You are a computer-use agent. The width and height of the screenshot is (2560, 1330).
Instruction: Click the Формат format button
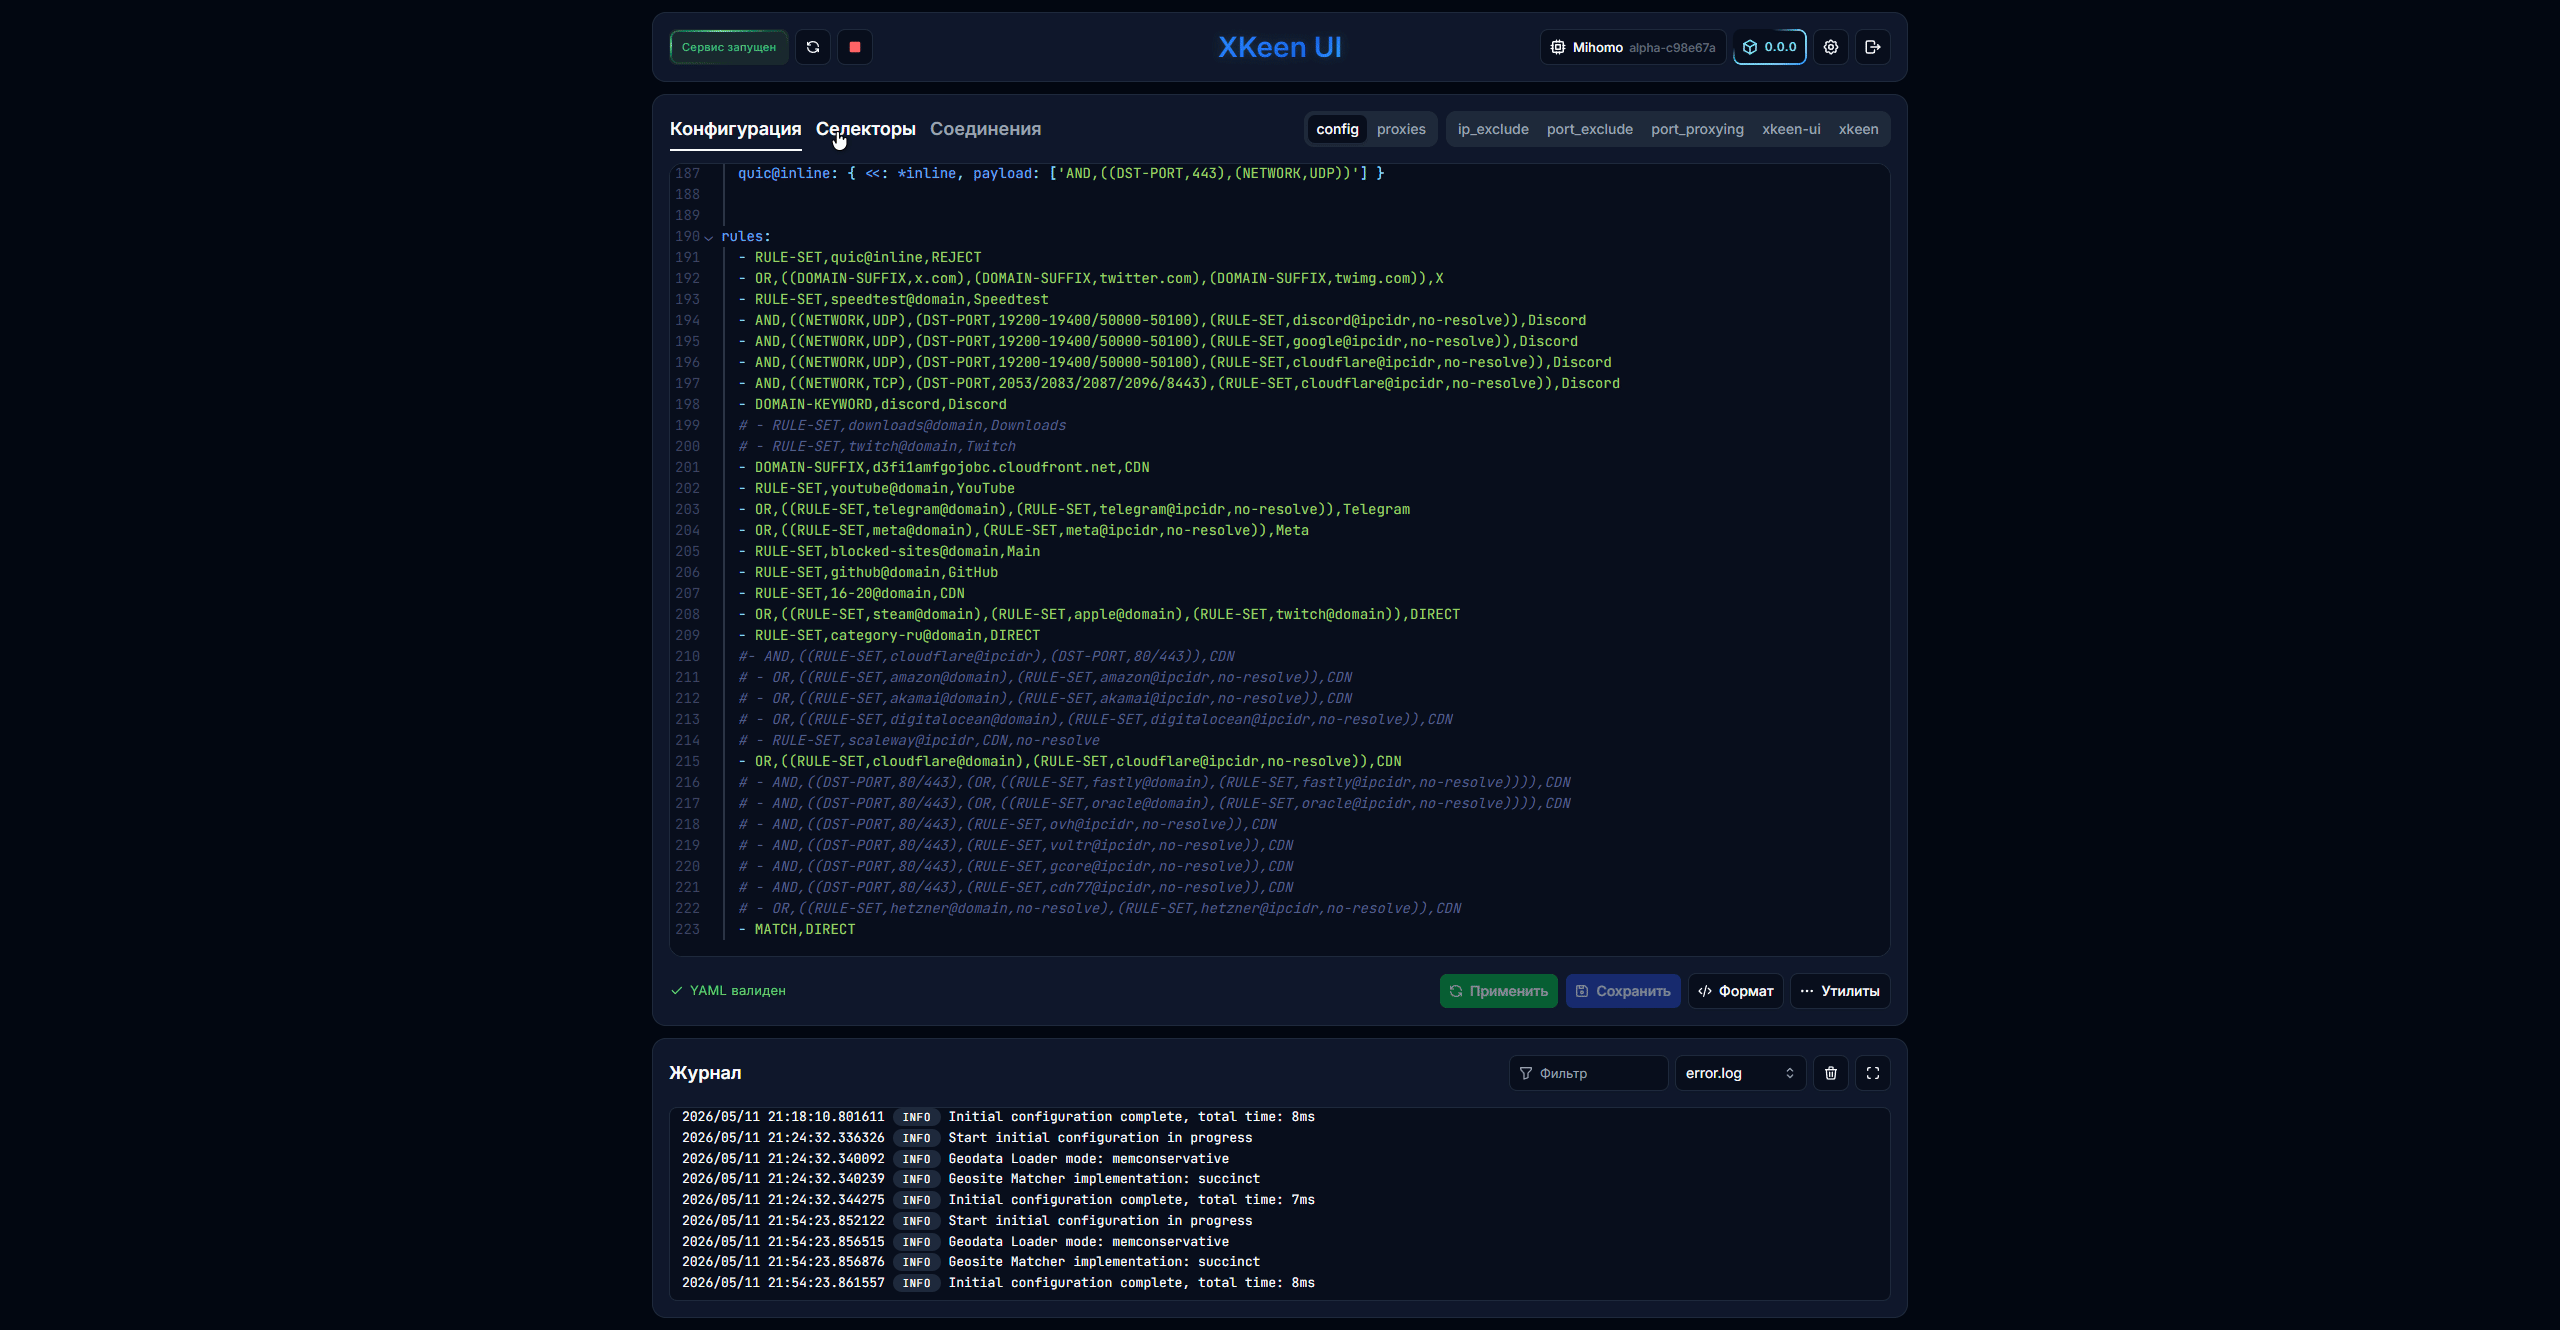(x=1736, y=991)
